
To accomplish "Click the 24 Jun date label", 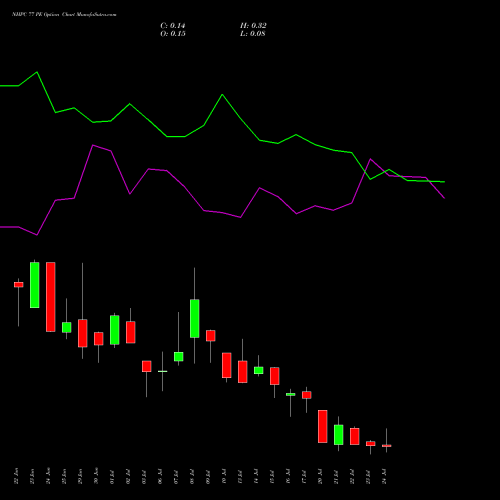I will point(48,476).
